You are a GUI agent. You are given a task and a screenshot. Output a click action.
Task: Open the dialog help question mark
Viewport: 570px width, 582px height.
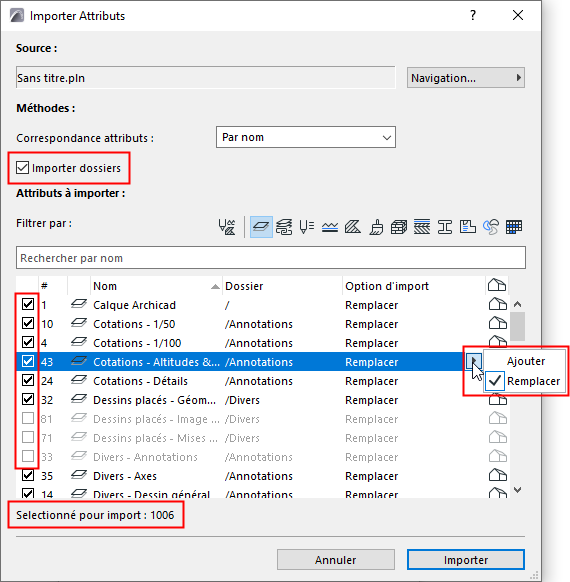pos(473,15)
